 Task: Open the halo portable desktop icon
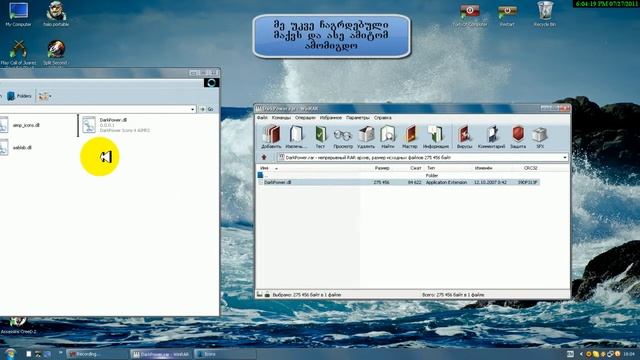pyautogui.click(x=56, y=14)
